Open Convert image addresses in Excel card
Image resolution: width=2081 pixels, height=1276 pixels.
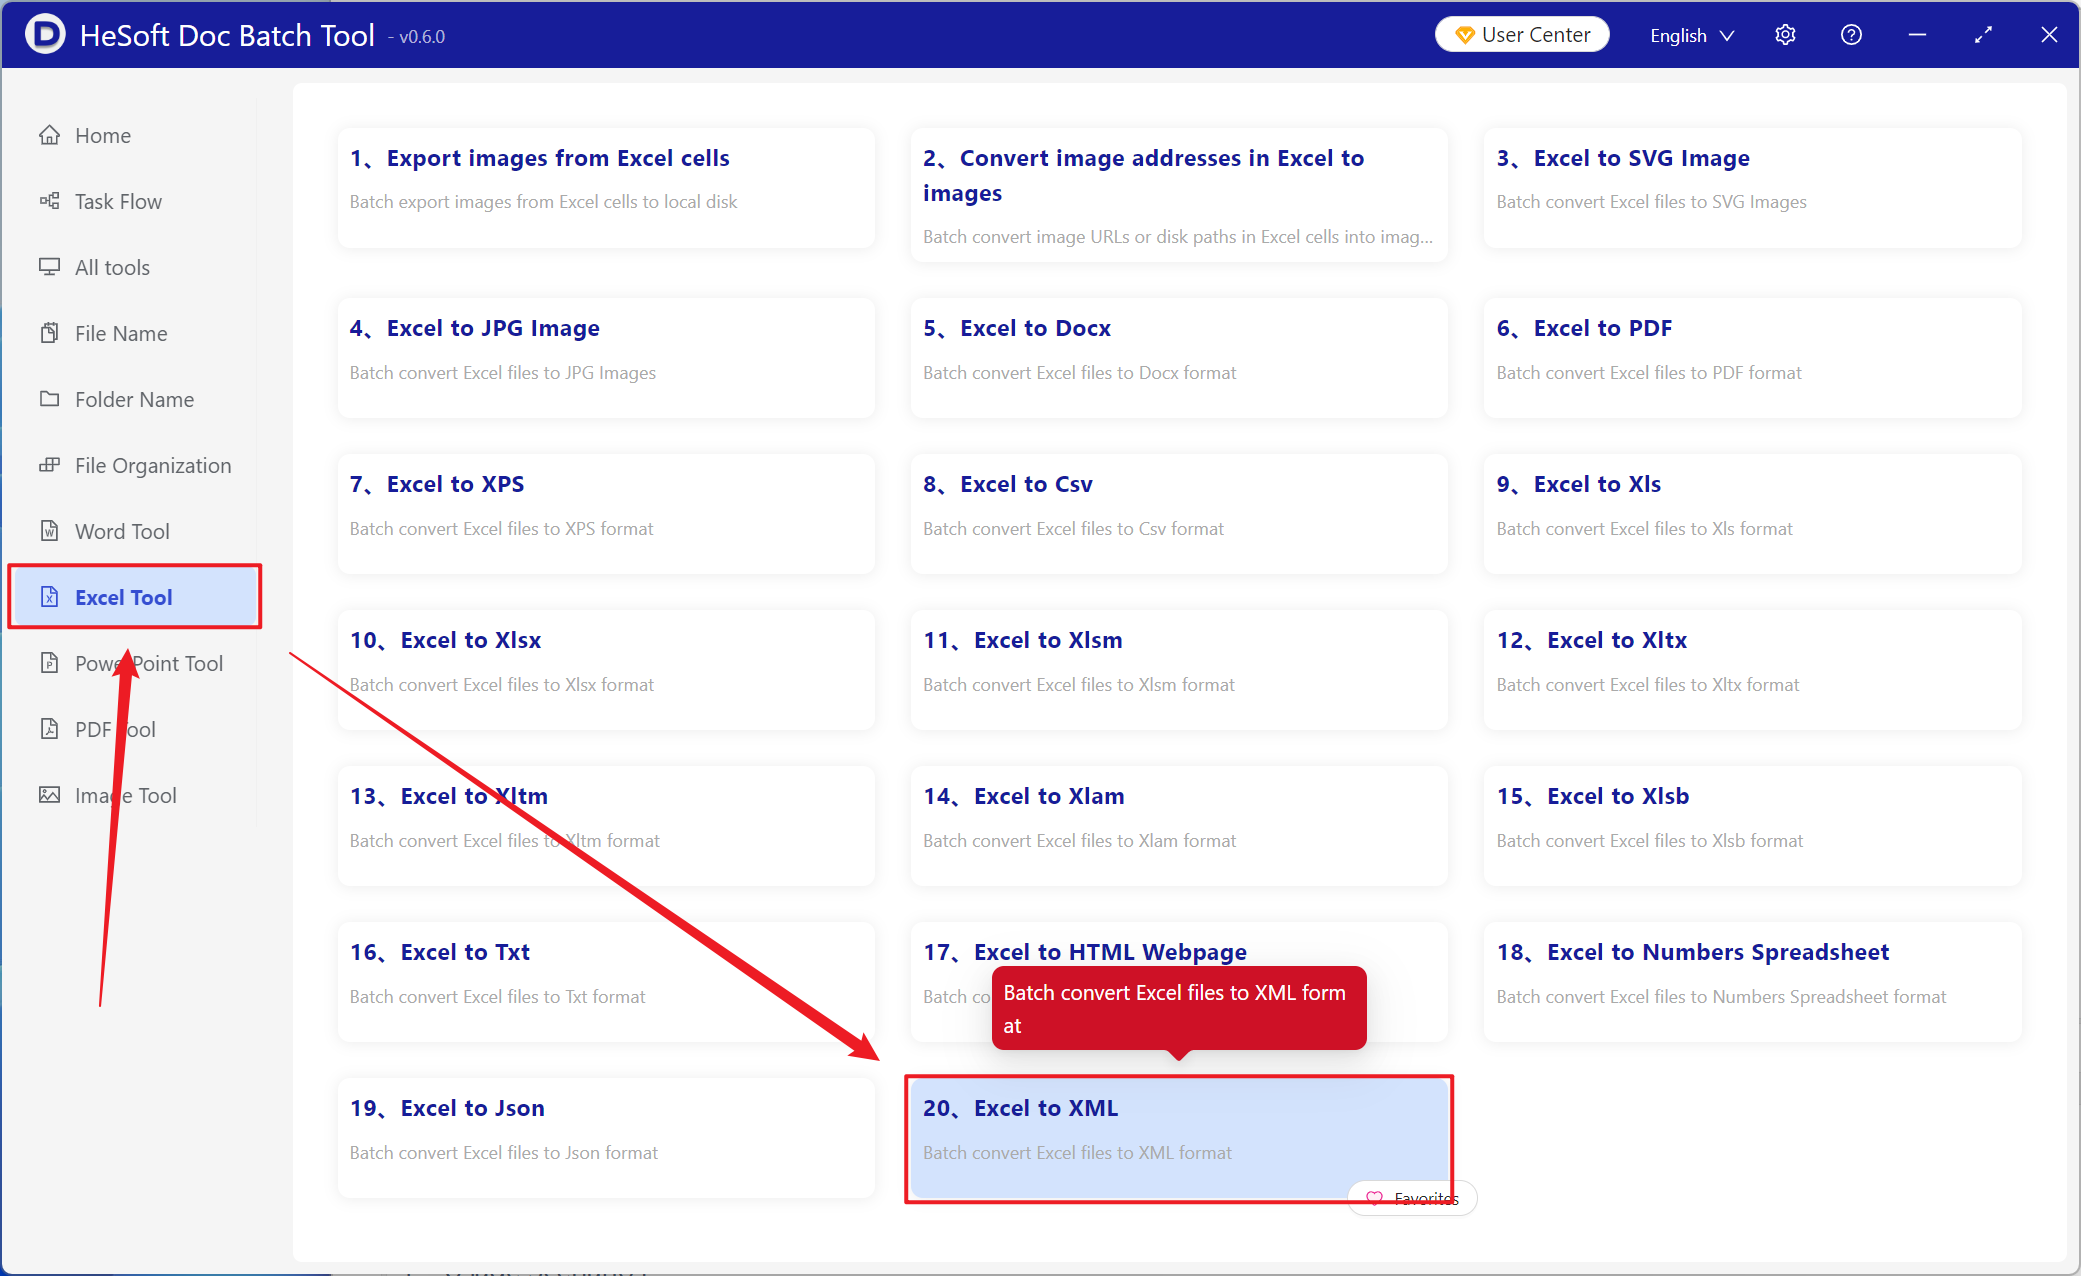(1179, 195)
